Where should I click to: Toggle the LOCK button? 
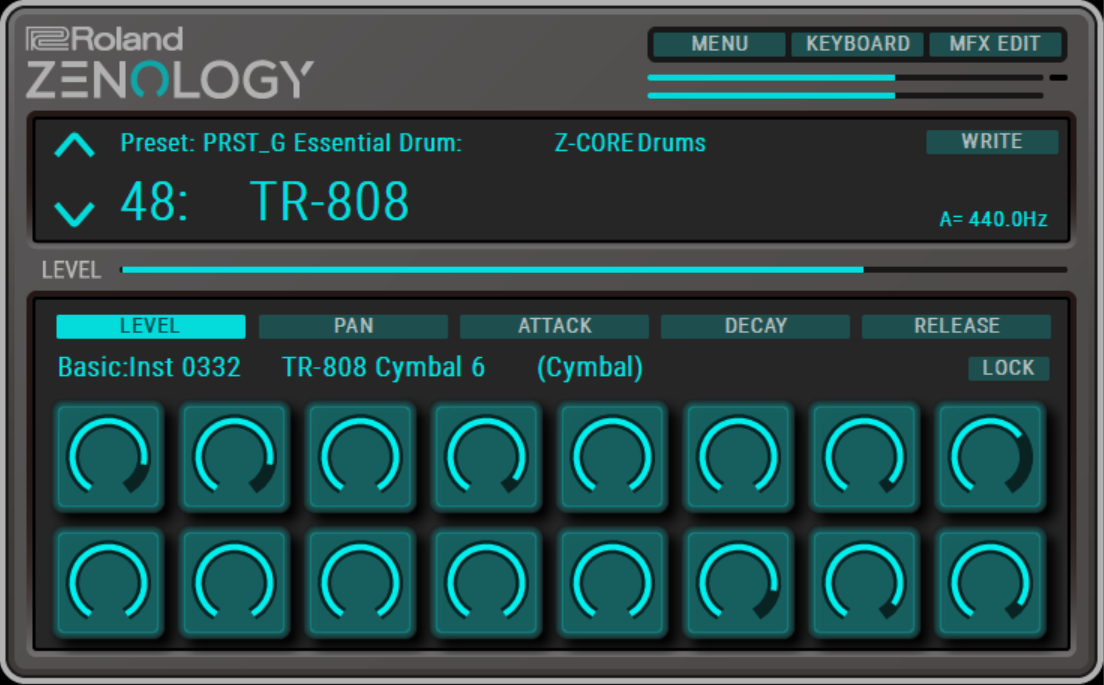click(1008, 368)
